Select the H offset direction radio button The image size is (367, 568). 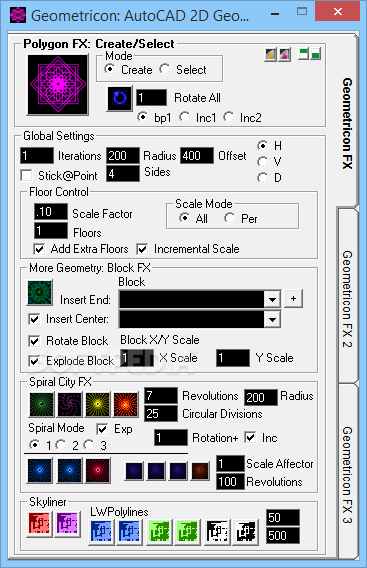click(262, 146)
